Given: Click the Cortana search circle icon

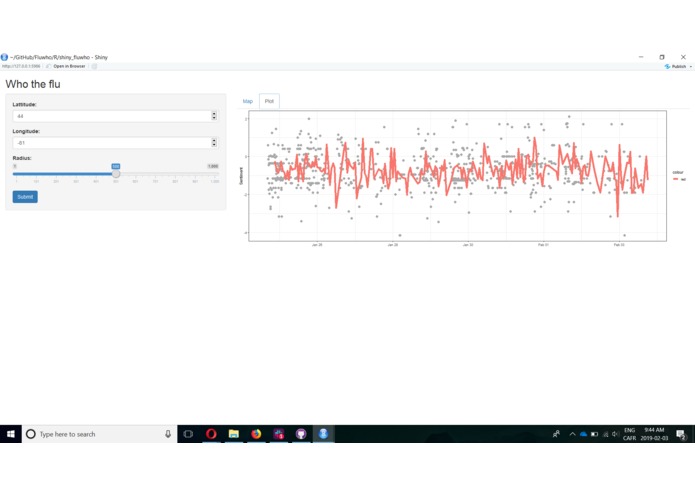Looking at the screenshot, I should pos(31,434).
